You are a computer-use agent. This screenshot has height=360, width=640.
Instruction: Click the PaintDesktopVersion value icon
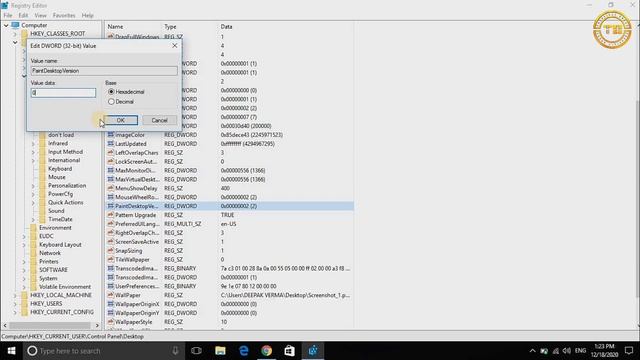(x=111, y=206)
